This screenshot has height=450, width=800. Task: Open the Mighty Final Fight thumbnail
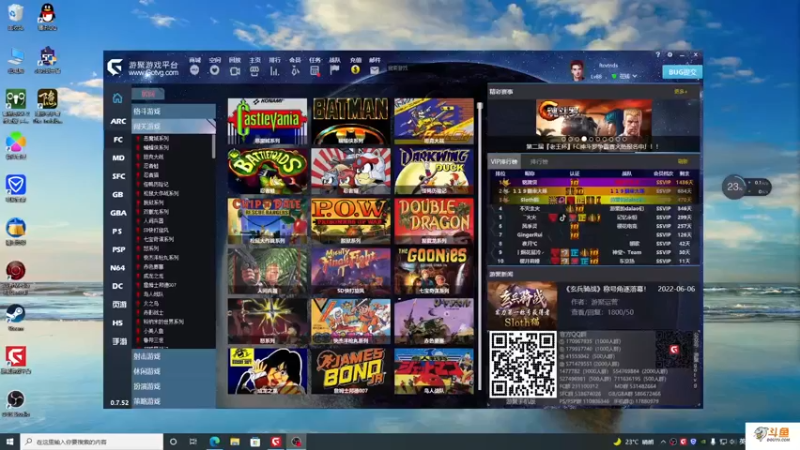click(x=351, y=271)
